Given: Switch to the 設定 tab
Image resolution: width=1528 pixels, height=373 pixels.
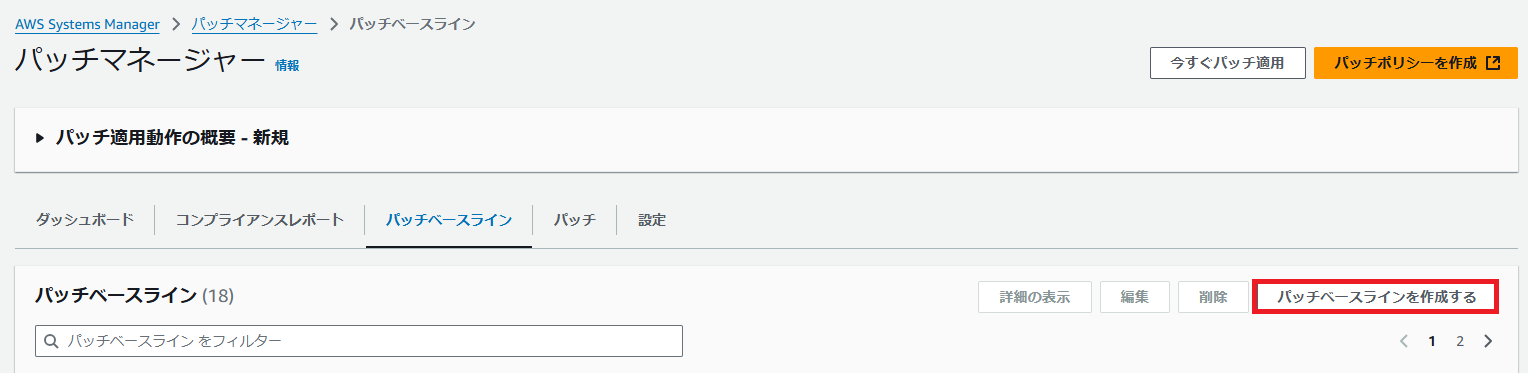Looking at the screenshot, I should click(652, 220).
